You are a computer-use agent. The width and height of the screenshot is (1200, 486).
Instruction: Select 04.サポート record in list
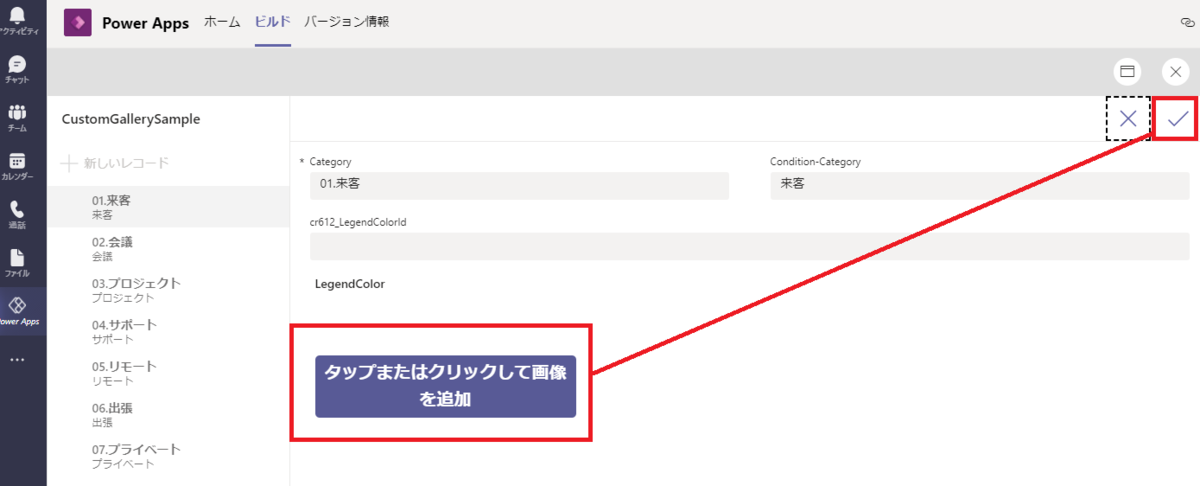click(x=168, y=332)
